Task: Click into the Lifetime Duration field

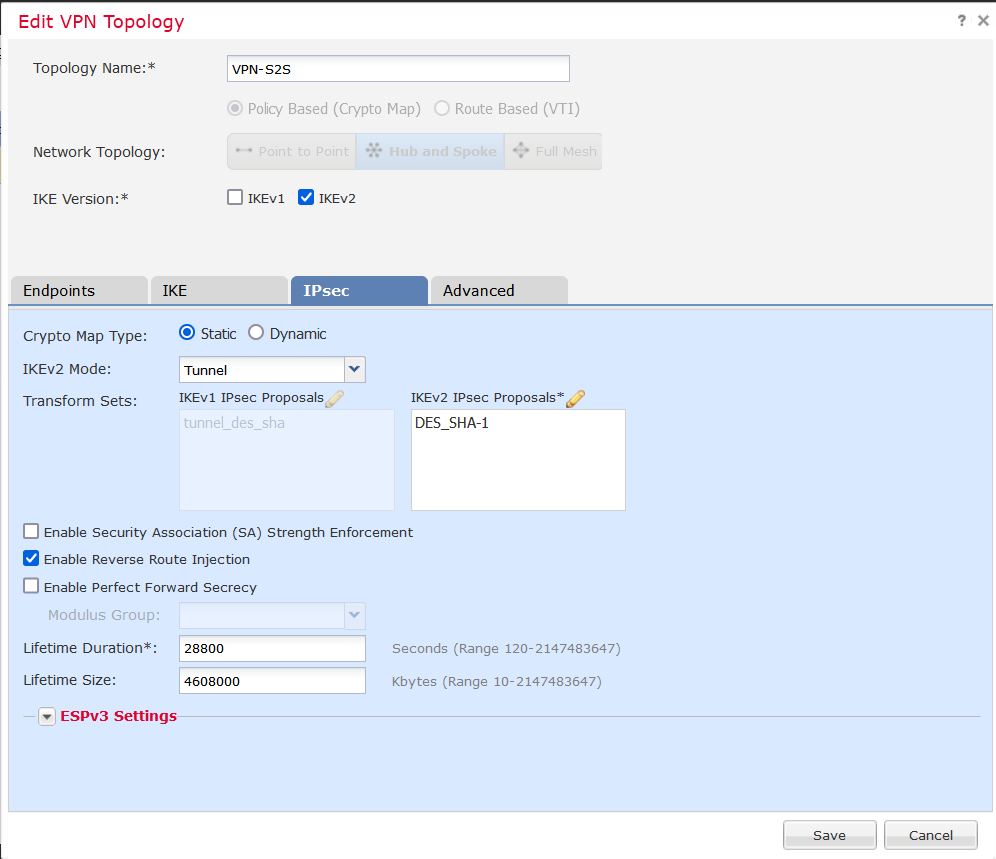Action: (x=272, y=648)
